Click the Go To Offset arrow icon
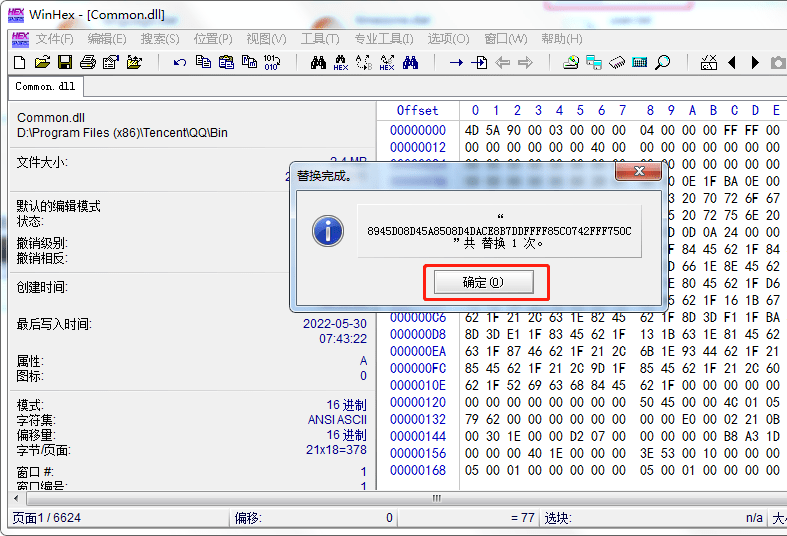This screenshot has height=536, width=787. tap(456, 63)
